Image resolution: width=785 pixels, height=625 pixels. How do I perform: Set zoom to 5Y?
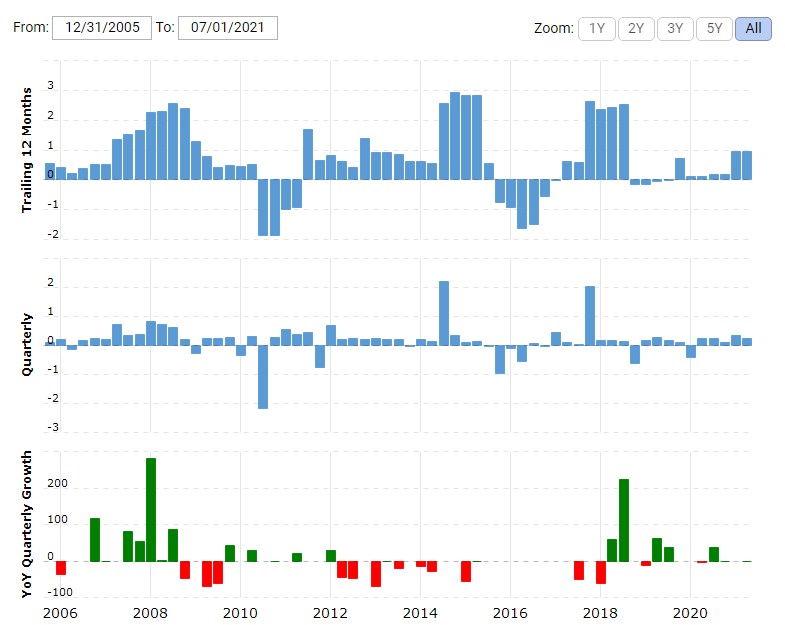tap(714, 29)
